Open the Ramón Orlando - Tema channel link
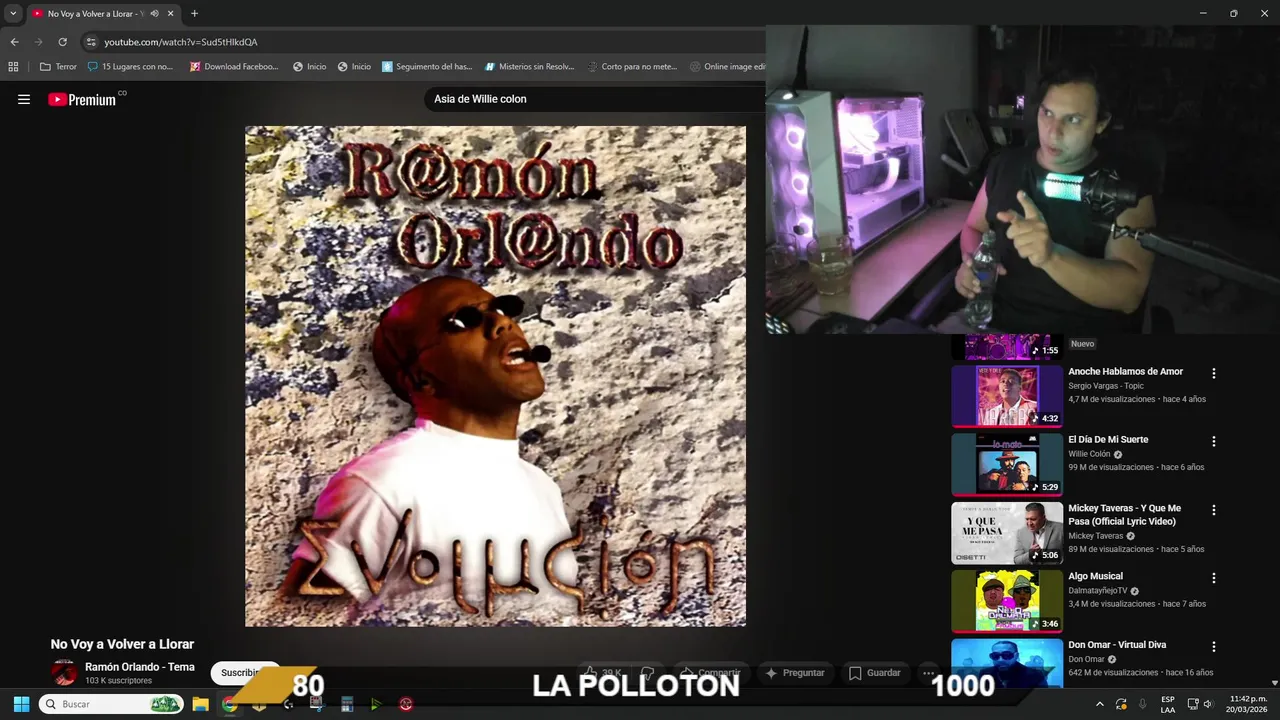1280x720 pixels. 140,667
